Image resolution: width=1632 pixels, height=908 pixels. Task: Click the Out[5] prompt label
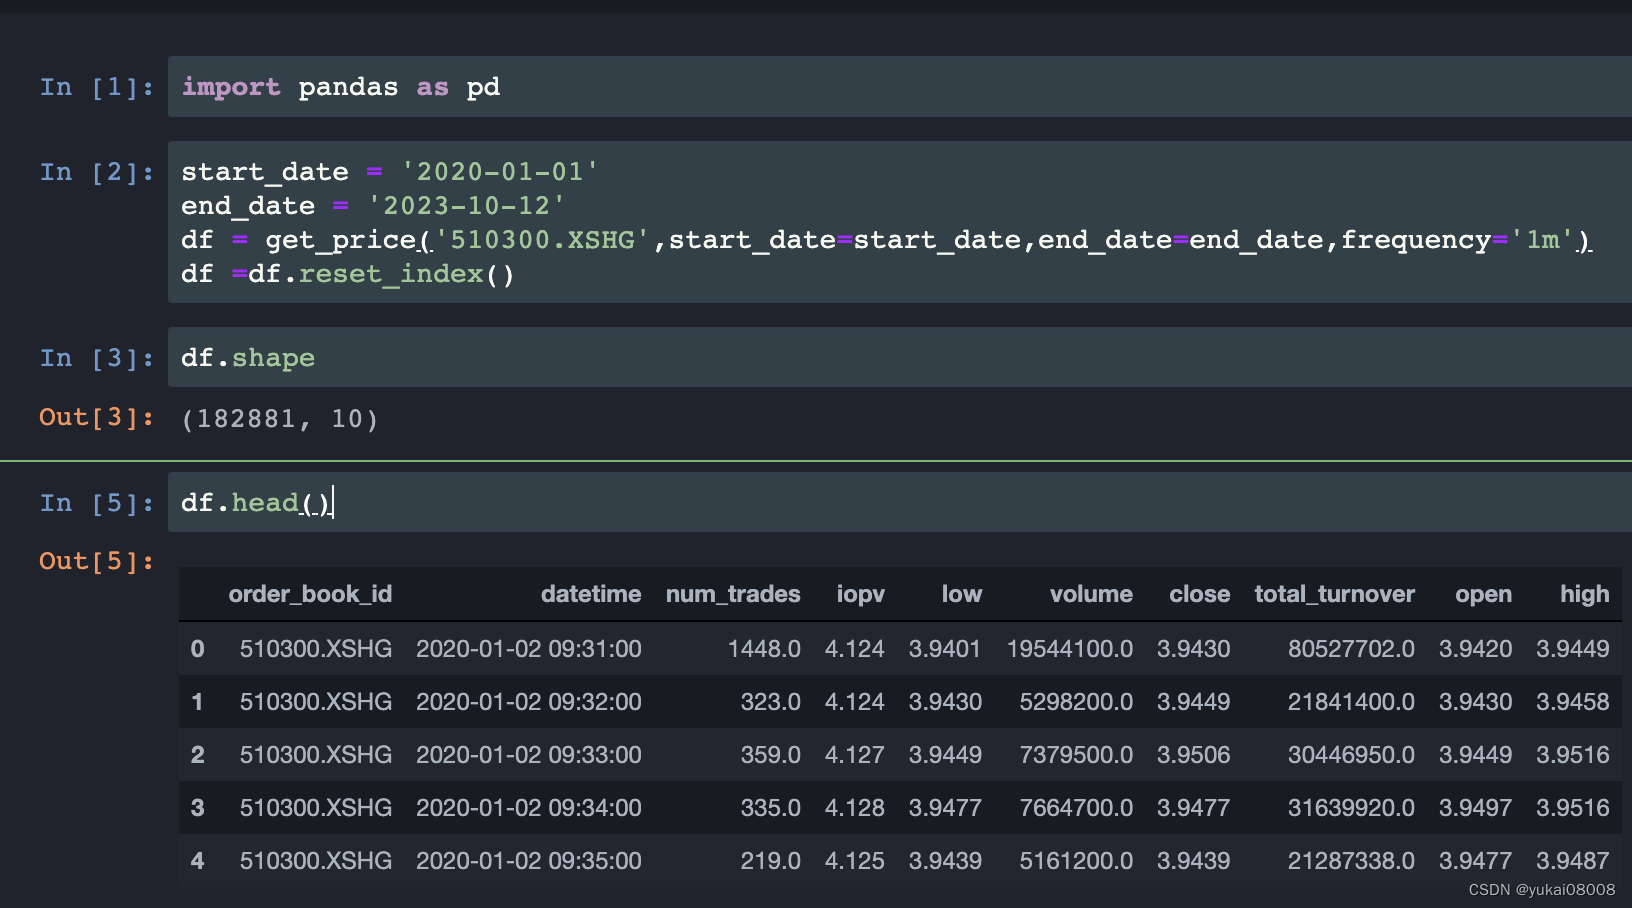tap(97, 562)
